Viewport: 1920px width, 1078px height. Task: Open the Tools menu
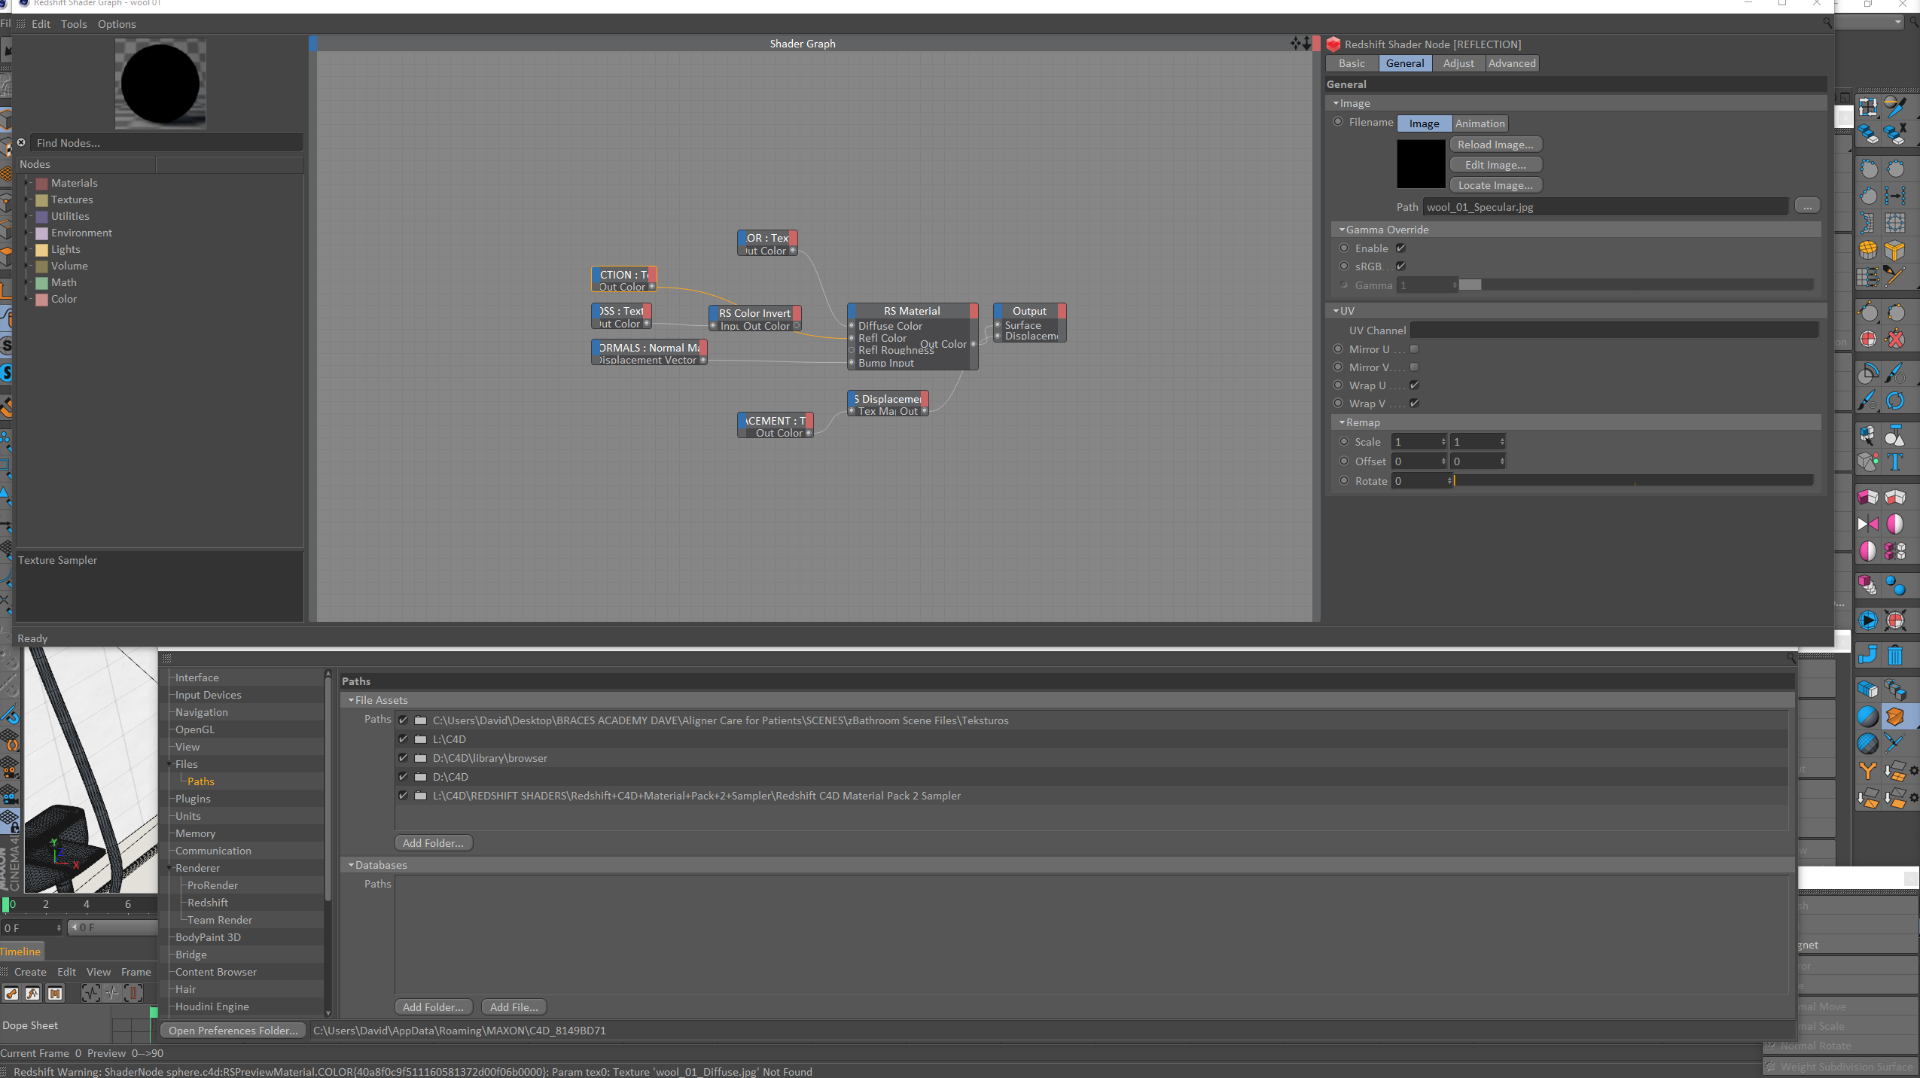tap(74, 24)
